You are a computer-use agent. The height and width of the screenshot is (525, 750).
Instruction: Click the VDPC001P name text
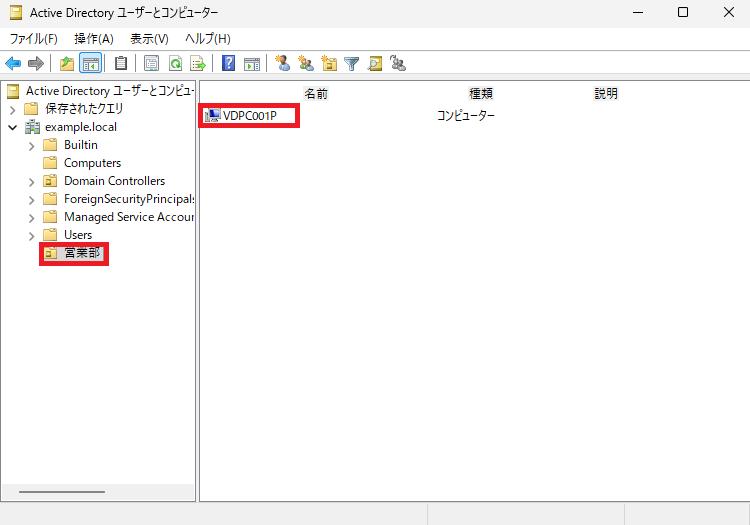click(x=250, y=116)
